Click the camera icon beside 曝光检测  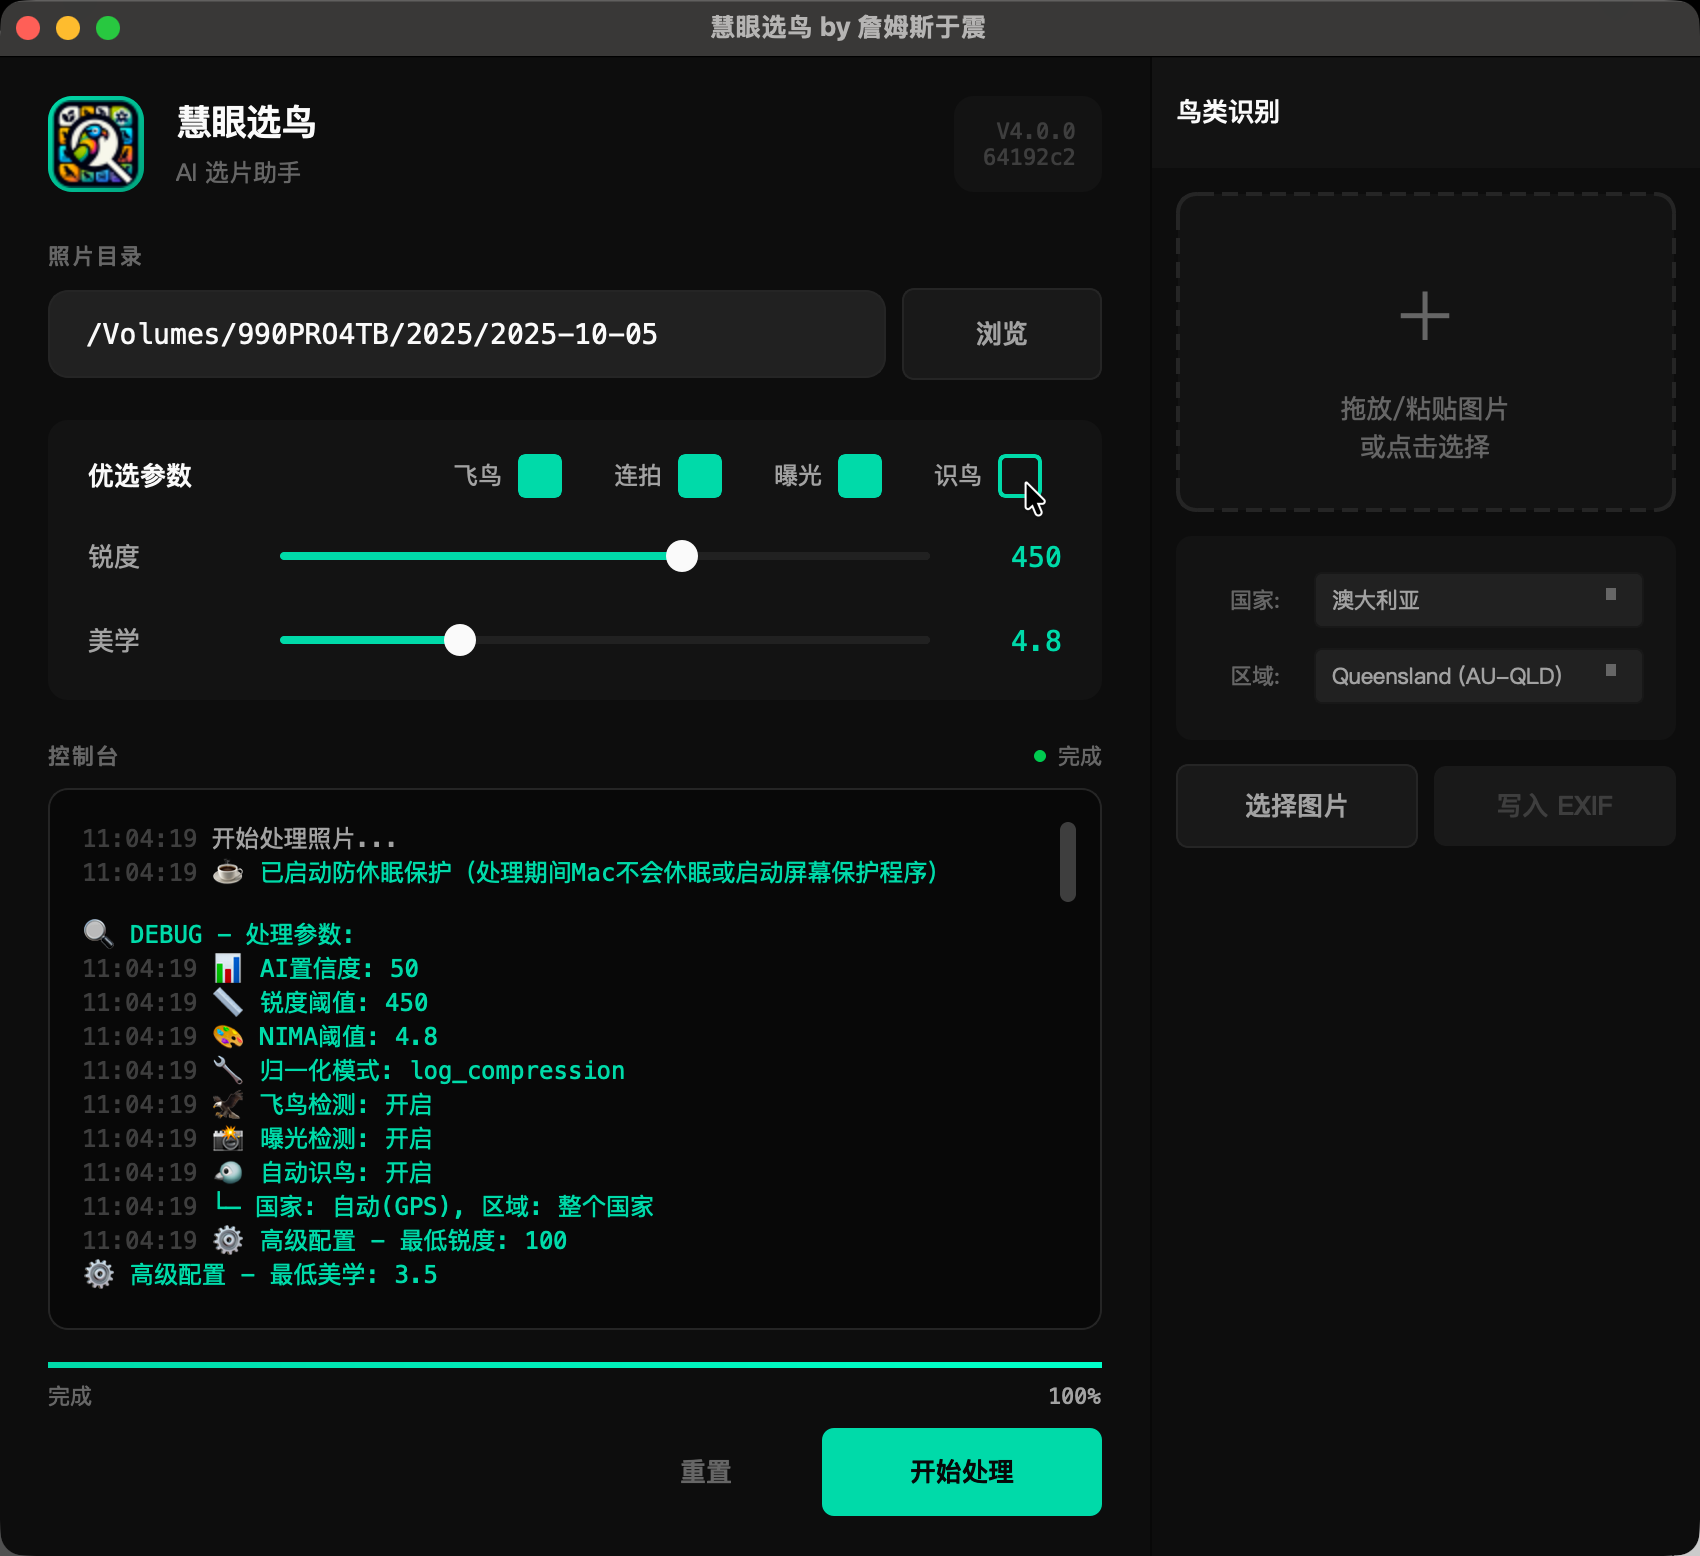pyautogui.click(x=228, y=1138)
